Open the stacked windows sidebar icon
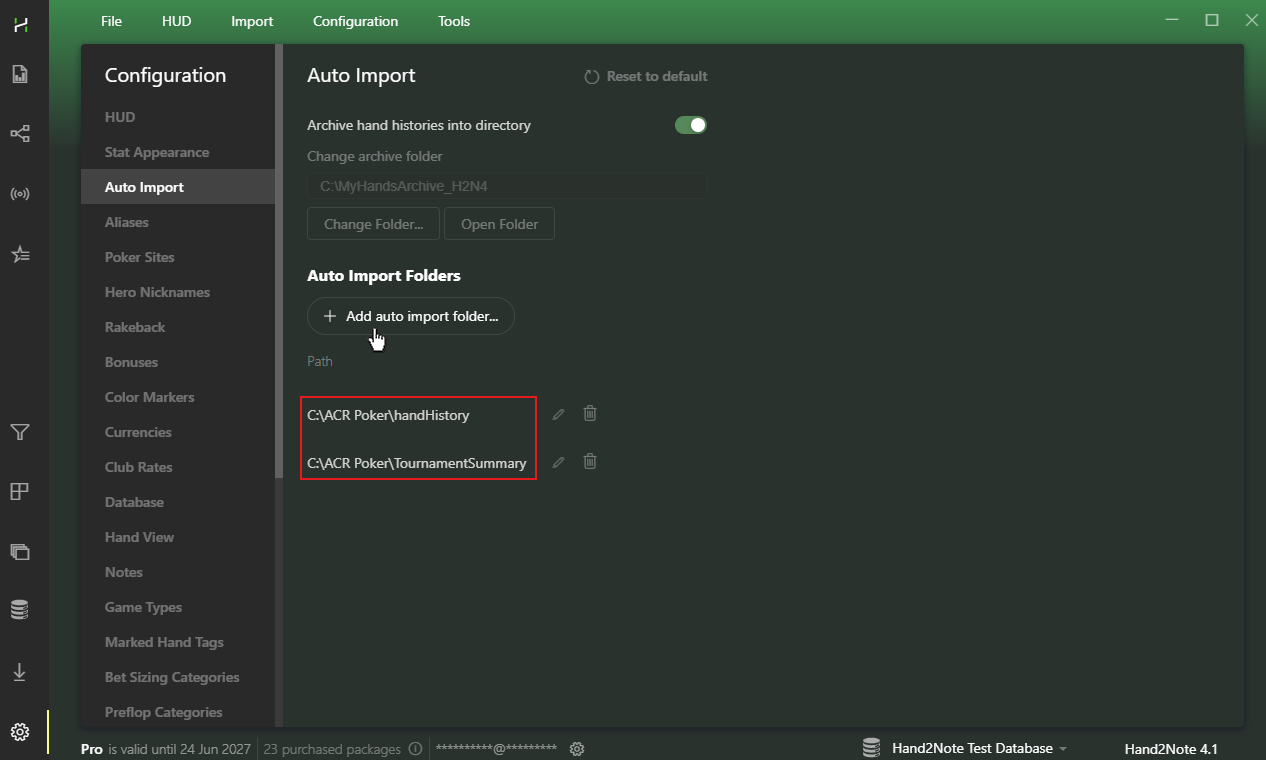The image size is (1266, 760). coord(20,551)
